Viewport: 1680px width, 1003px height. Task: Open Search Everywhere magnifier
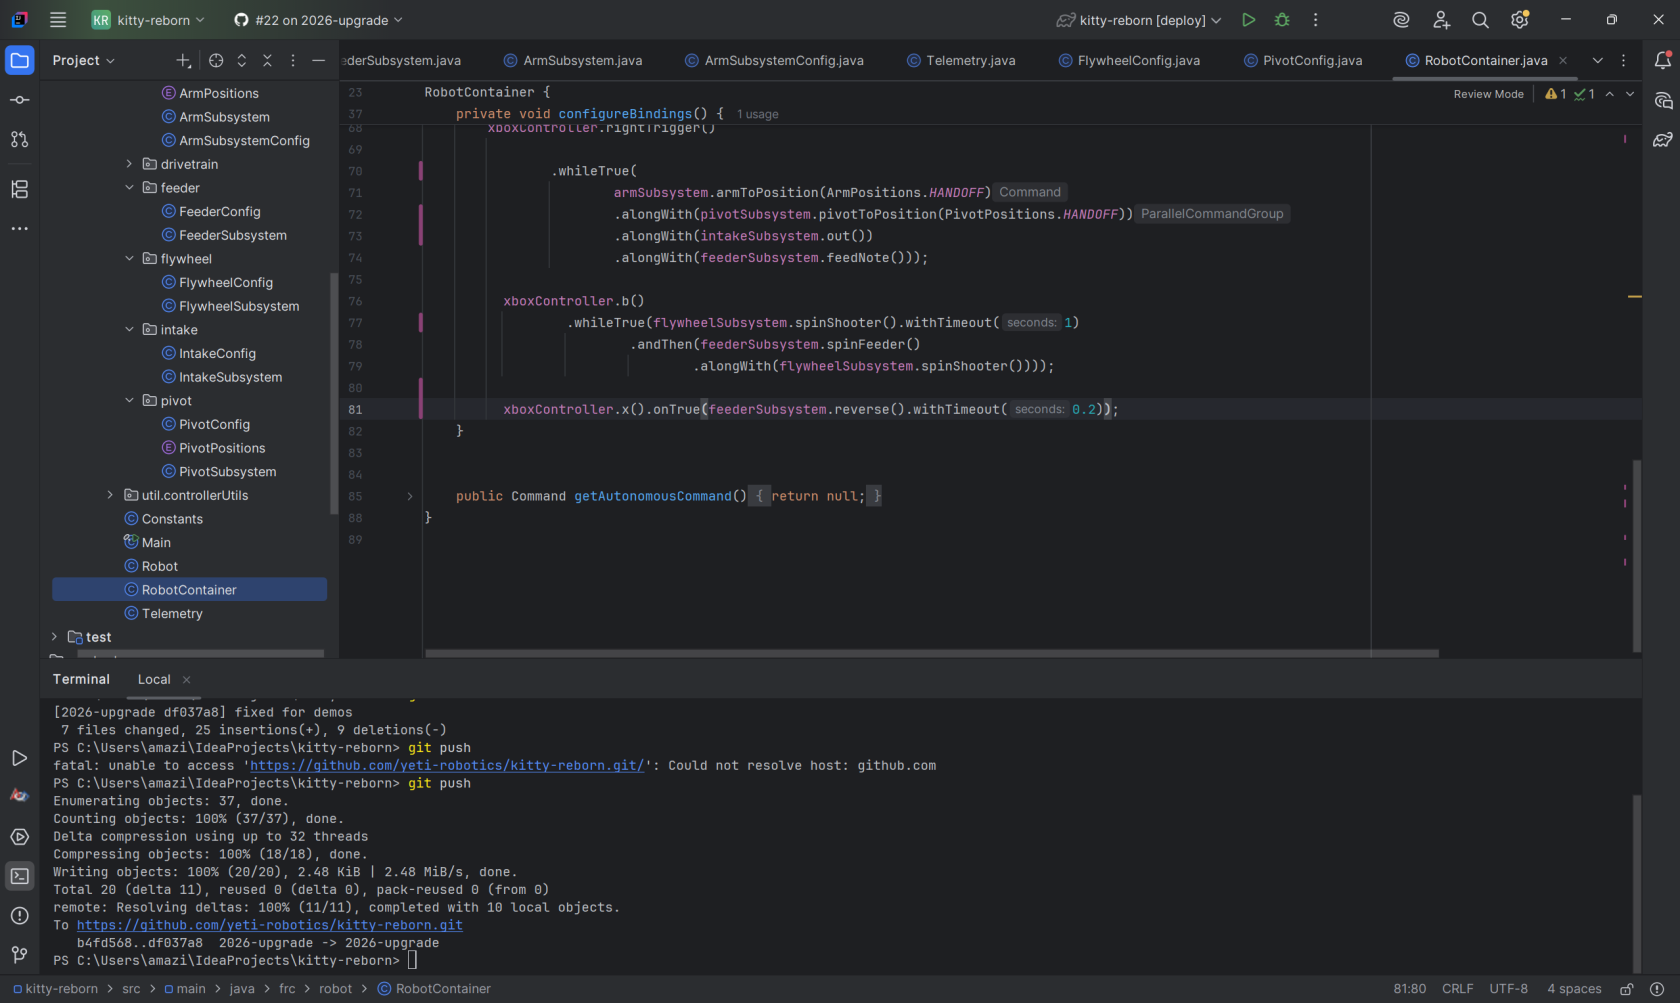1480,20
